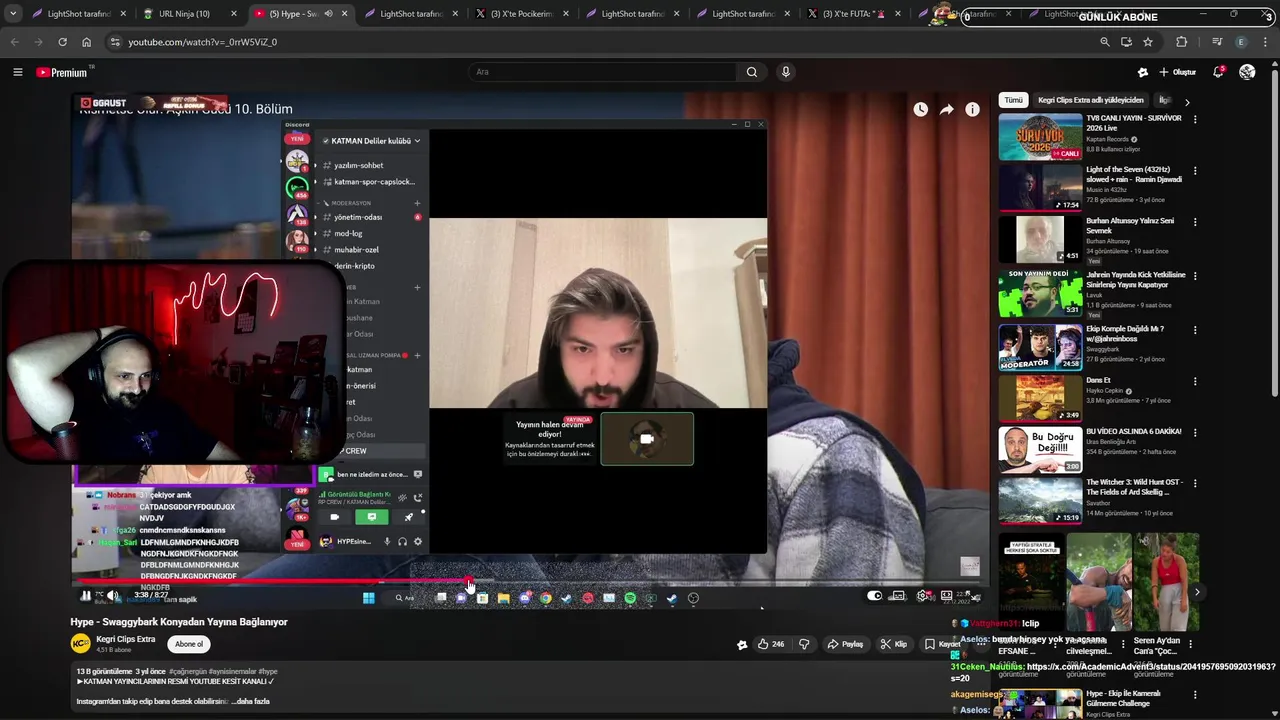Open options for Burhan Altunsoy video
Image resolution: width=1280 pixels, height=720 pixels.
(x=1194, y=223)
